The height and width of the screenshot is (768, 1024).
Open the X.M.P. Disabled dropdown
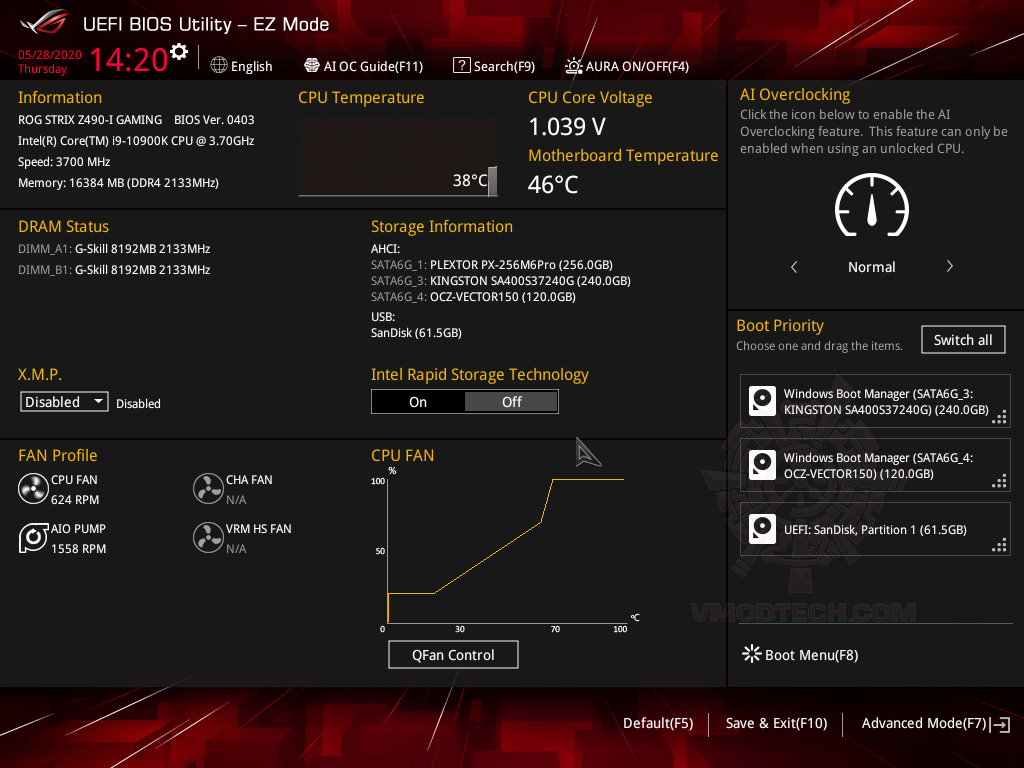[63, 401]
